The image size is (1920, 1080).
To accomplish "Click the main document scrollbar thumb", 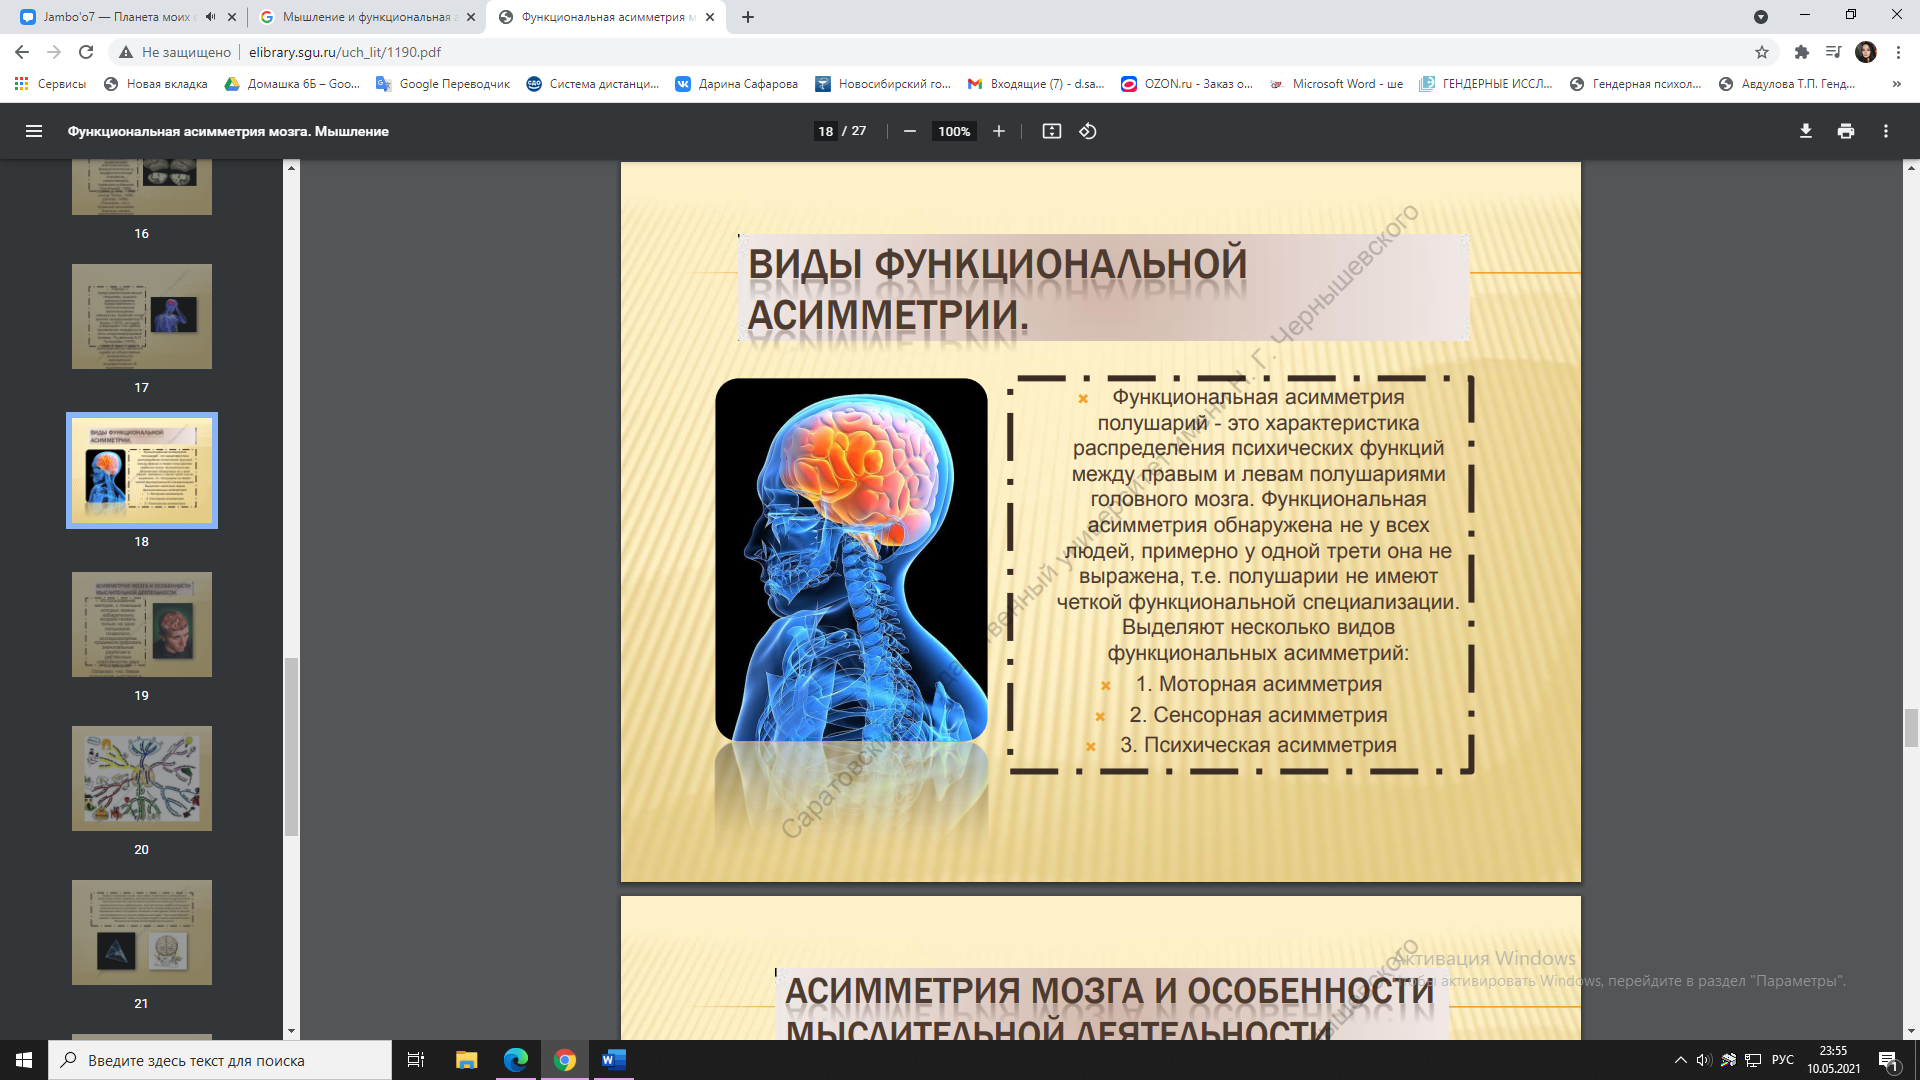I will [x=1911, y=727].
